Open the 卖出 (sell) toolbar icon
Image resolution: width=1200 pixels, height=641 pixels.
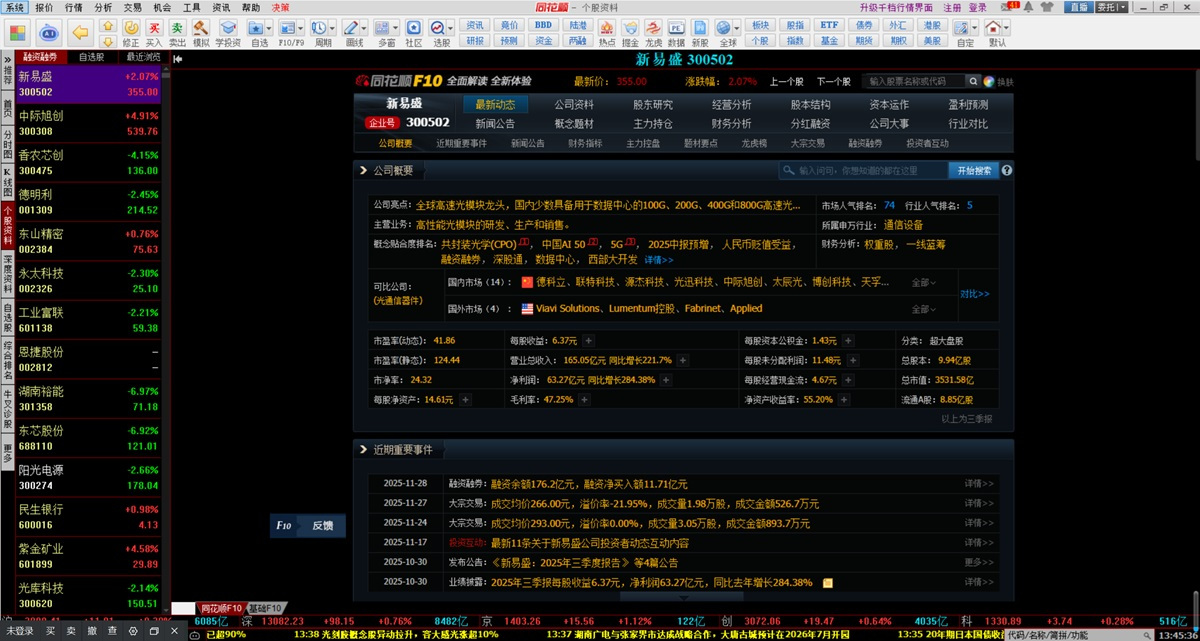click(x=177, y=32)
